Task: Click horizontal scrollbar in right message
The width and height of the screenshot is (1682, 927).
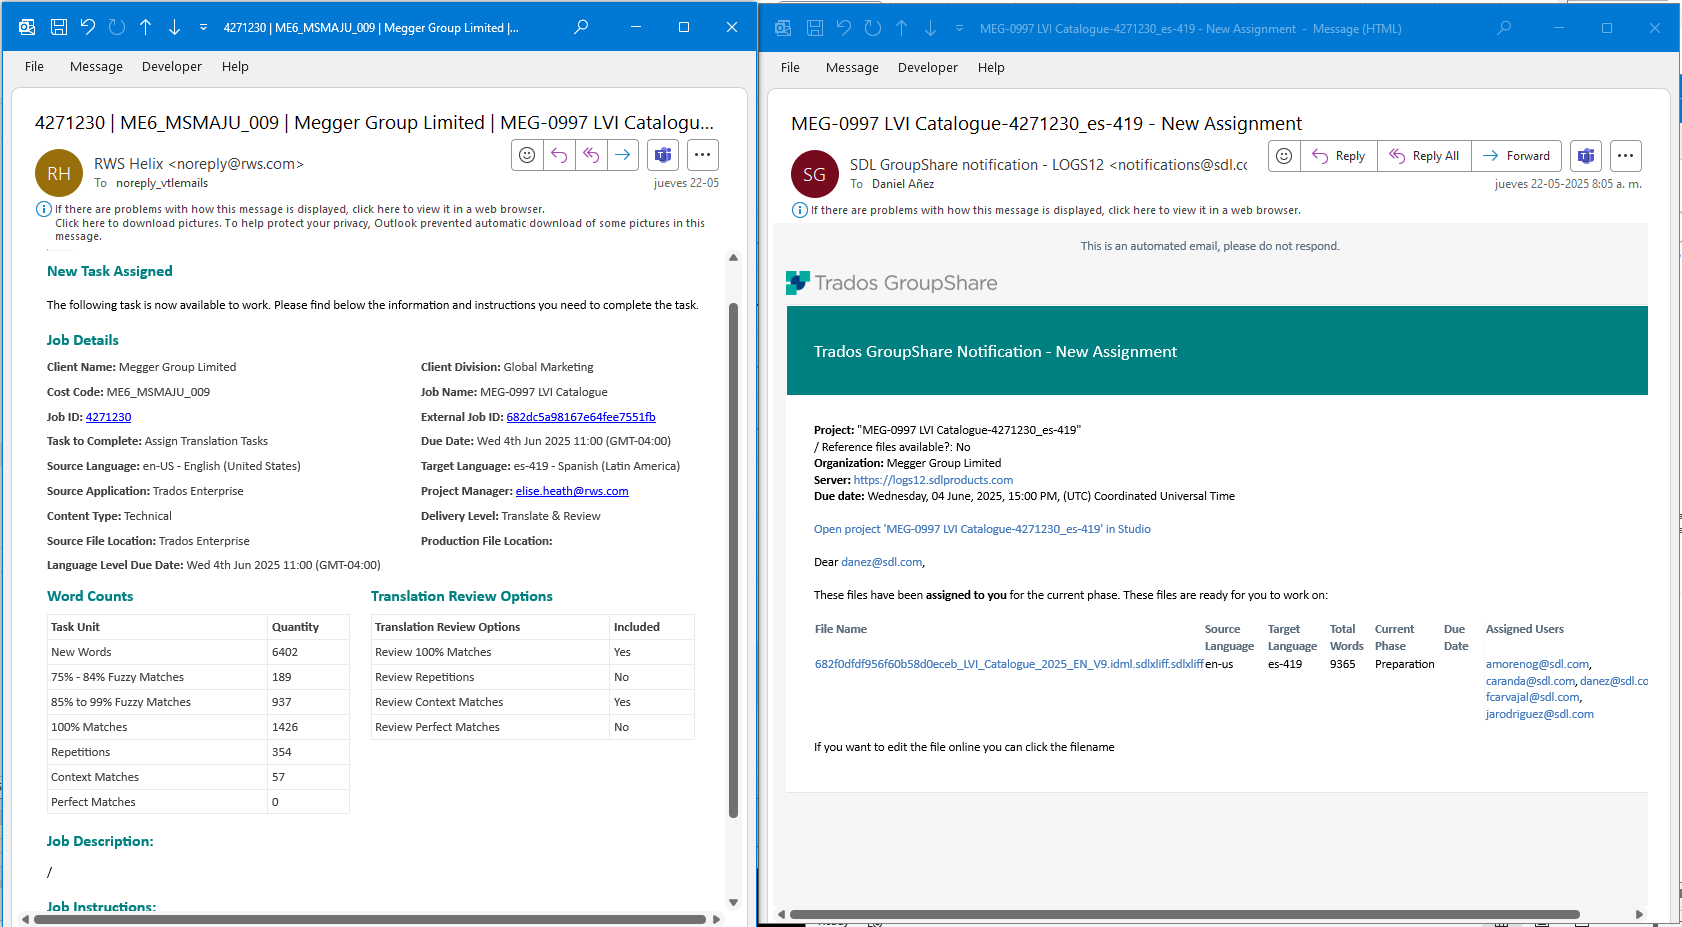Action: (x=1185, y=914)
